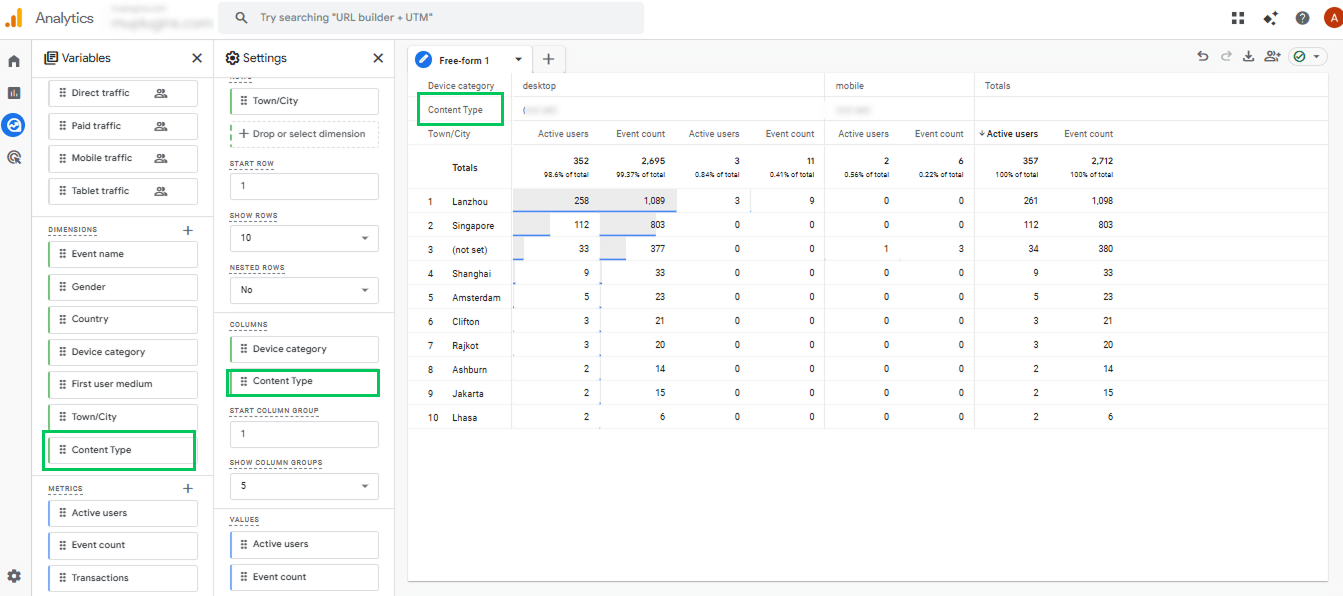This screenshot has height=596, width=1343.
Task: Click the share exploration icon
Action: [1272, 57]
